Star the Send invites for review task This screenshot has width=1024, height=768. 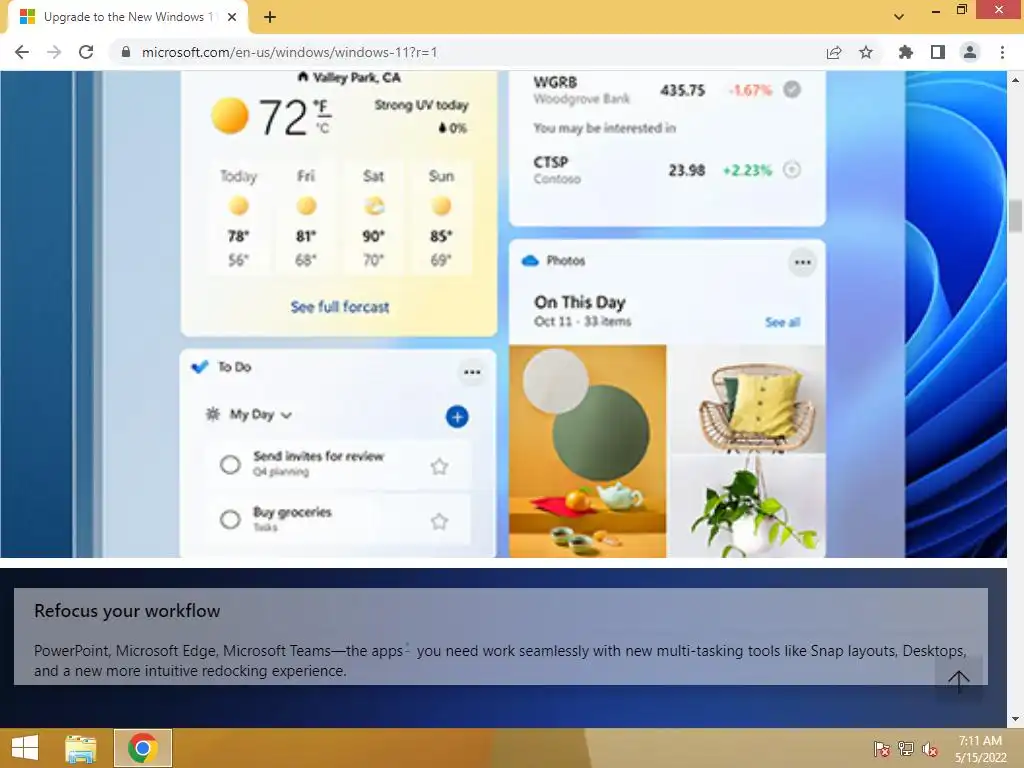[440, 466]
